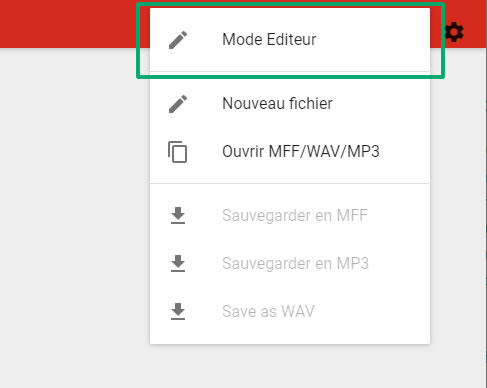This screenshot has width=487, height=388.
Task: Click blank space right of Mode Editeur text
Action: [372, 40]
